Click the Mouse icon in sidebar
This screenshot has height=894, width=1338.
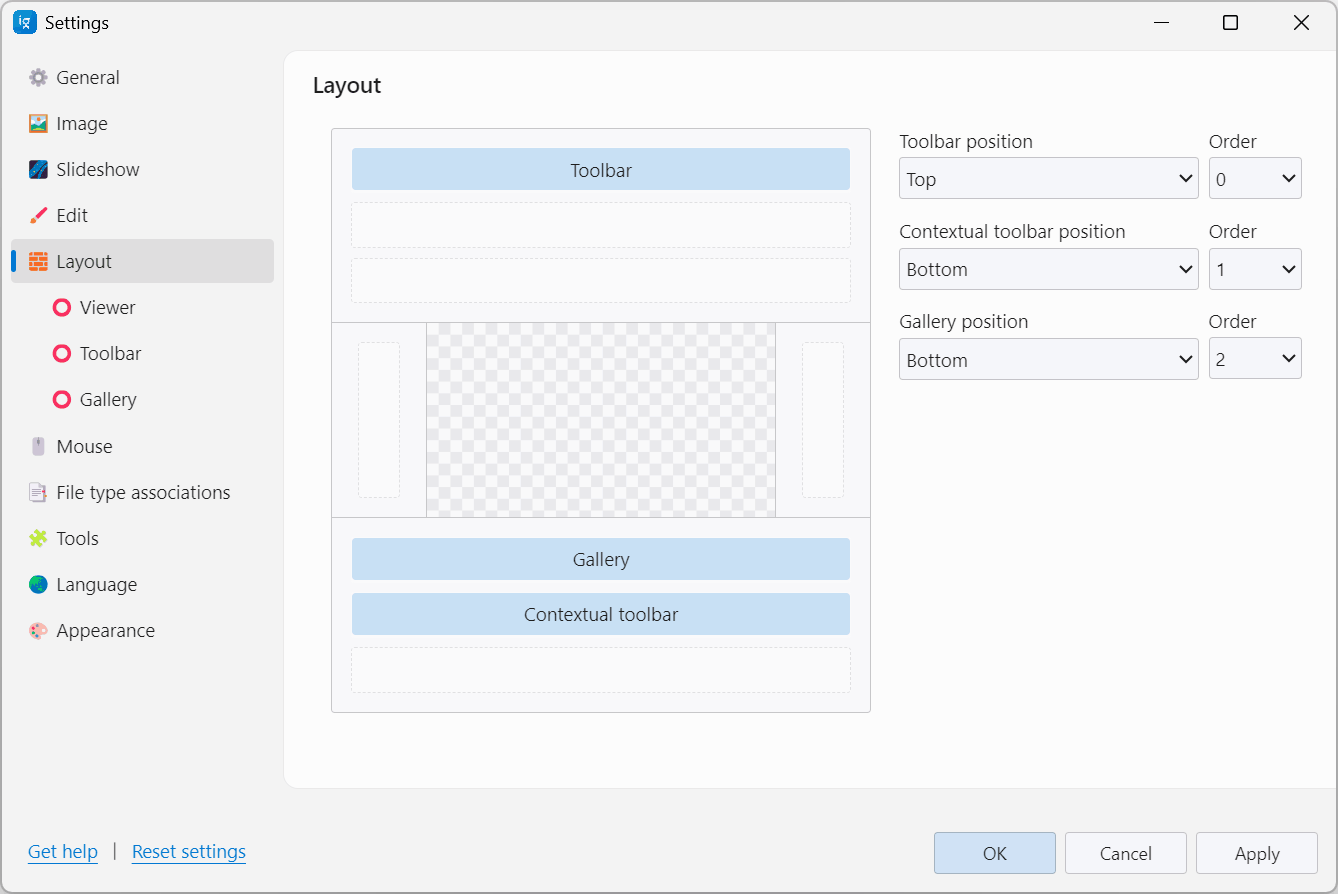pos(38,447)
